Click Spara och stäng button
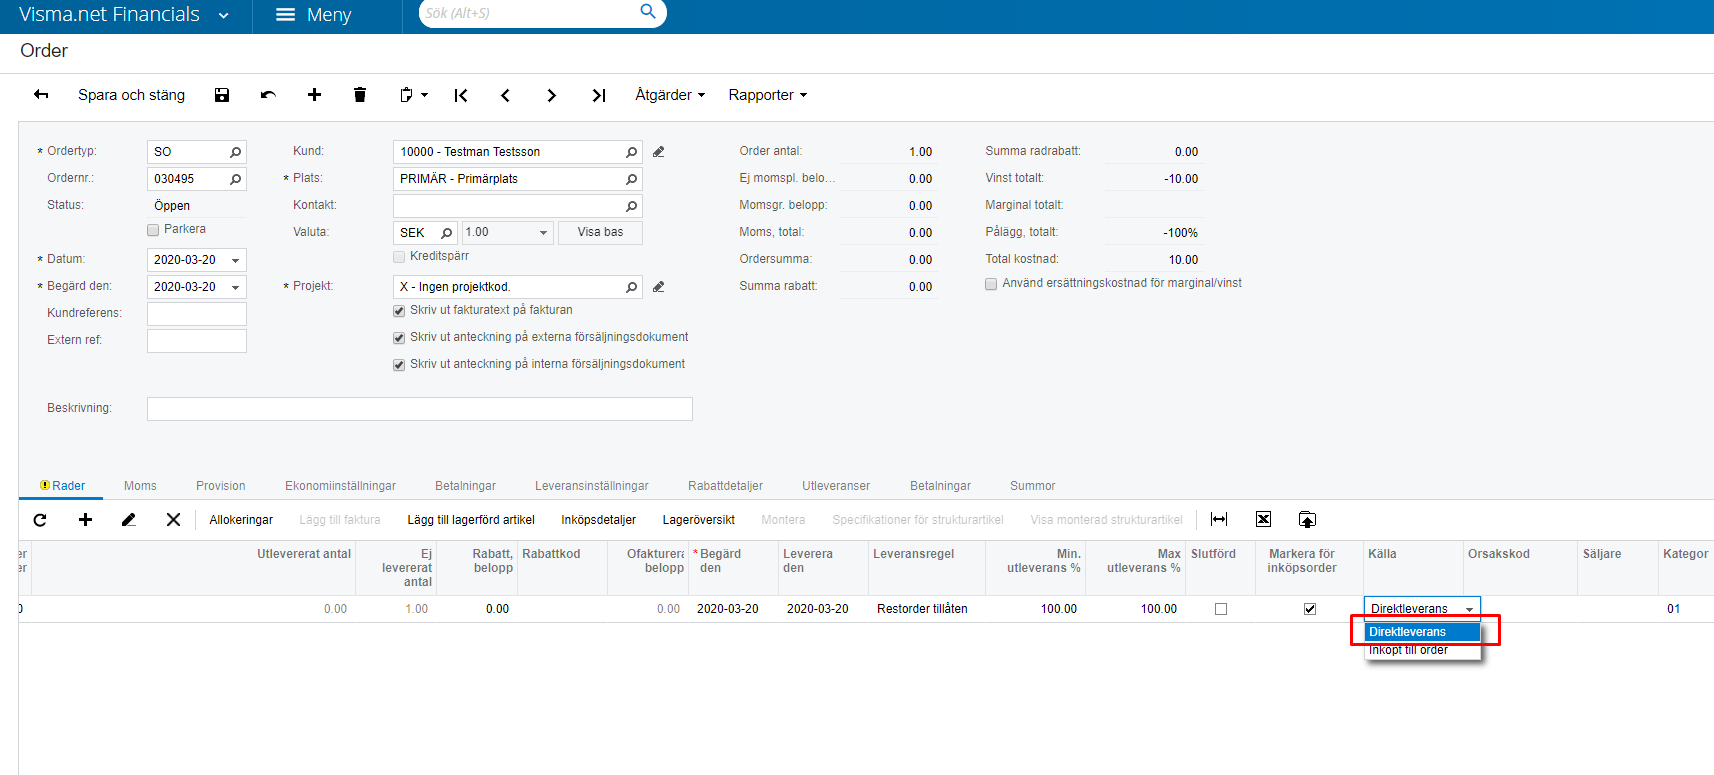This screenshot has height=775, width=1714. [x=131, y=95]
